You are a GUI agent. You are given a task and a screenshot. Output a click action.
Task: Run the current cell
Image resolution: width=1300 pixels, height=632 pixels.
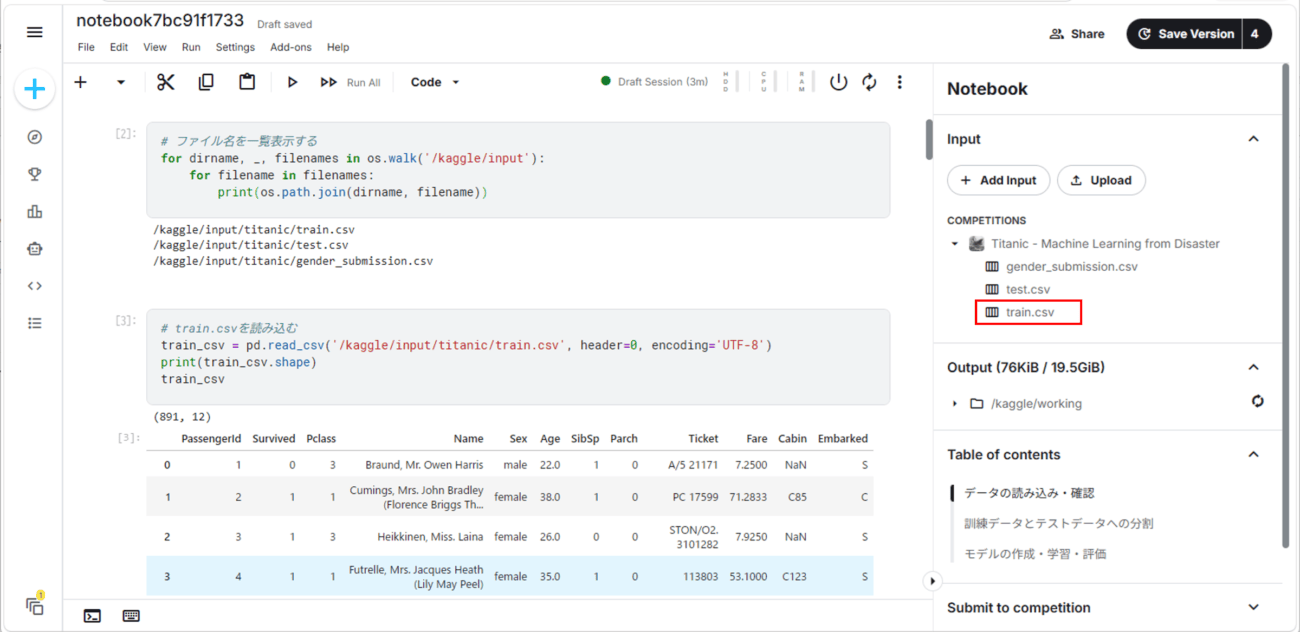click(292, 82)
